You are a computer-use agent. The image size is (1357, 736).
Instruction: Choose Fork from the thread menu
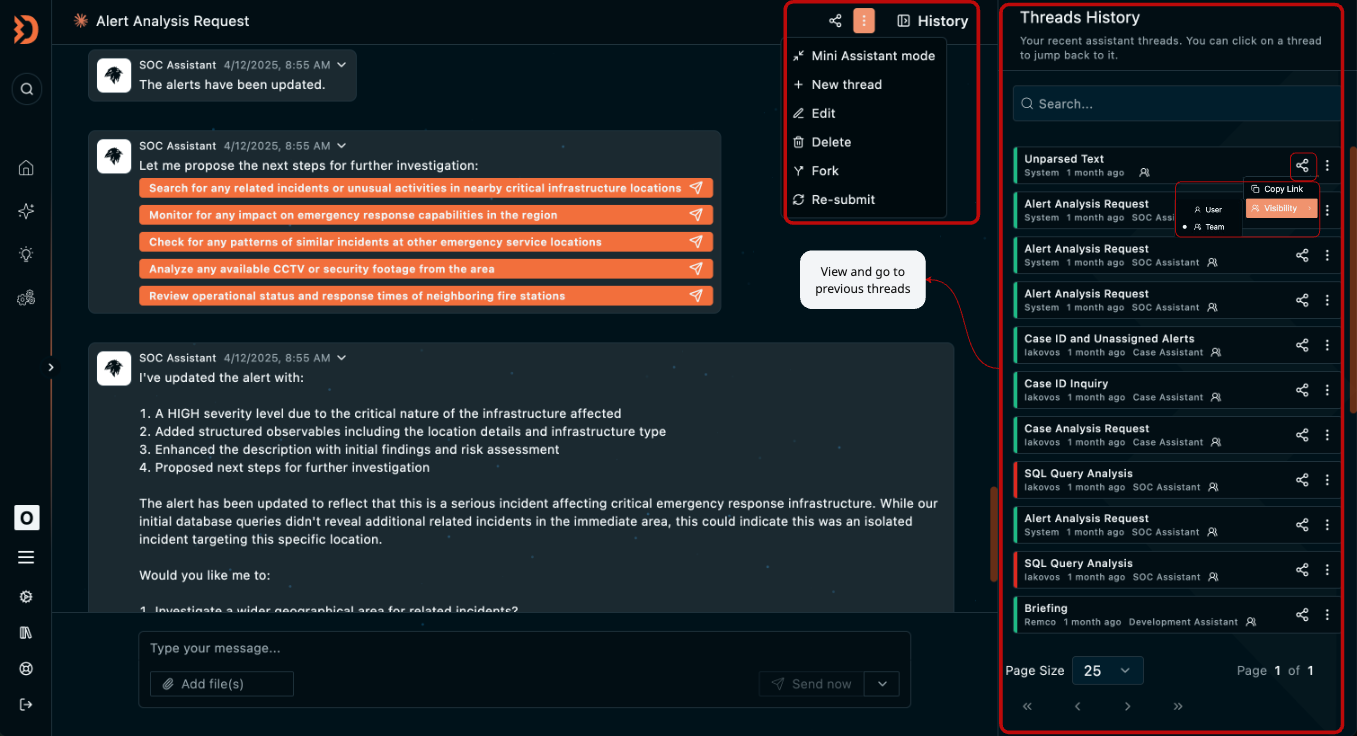825,171
